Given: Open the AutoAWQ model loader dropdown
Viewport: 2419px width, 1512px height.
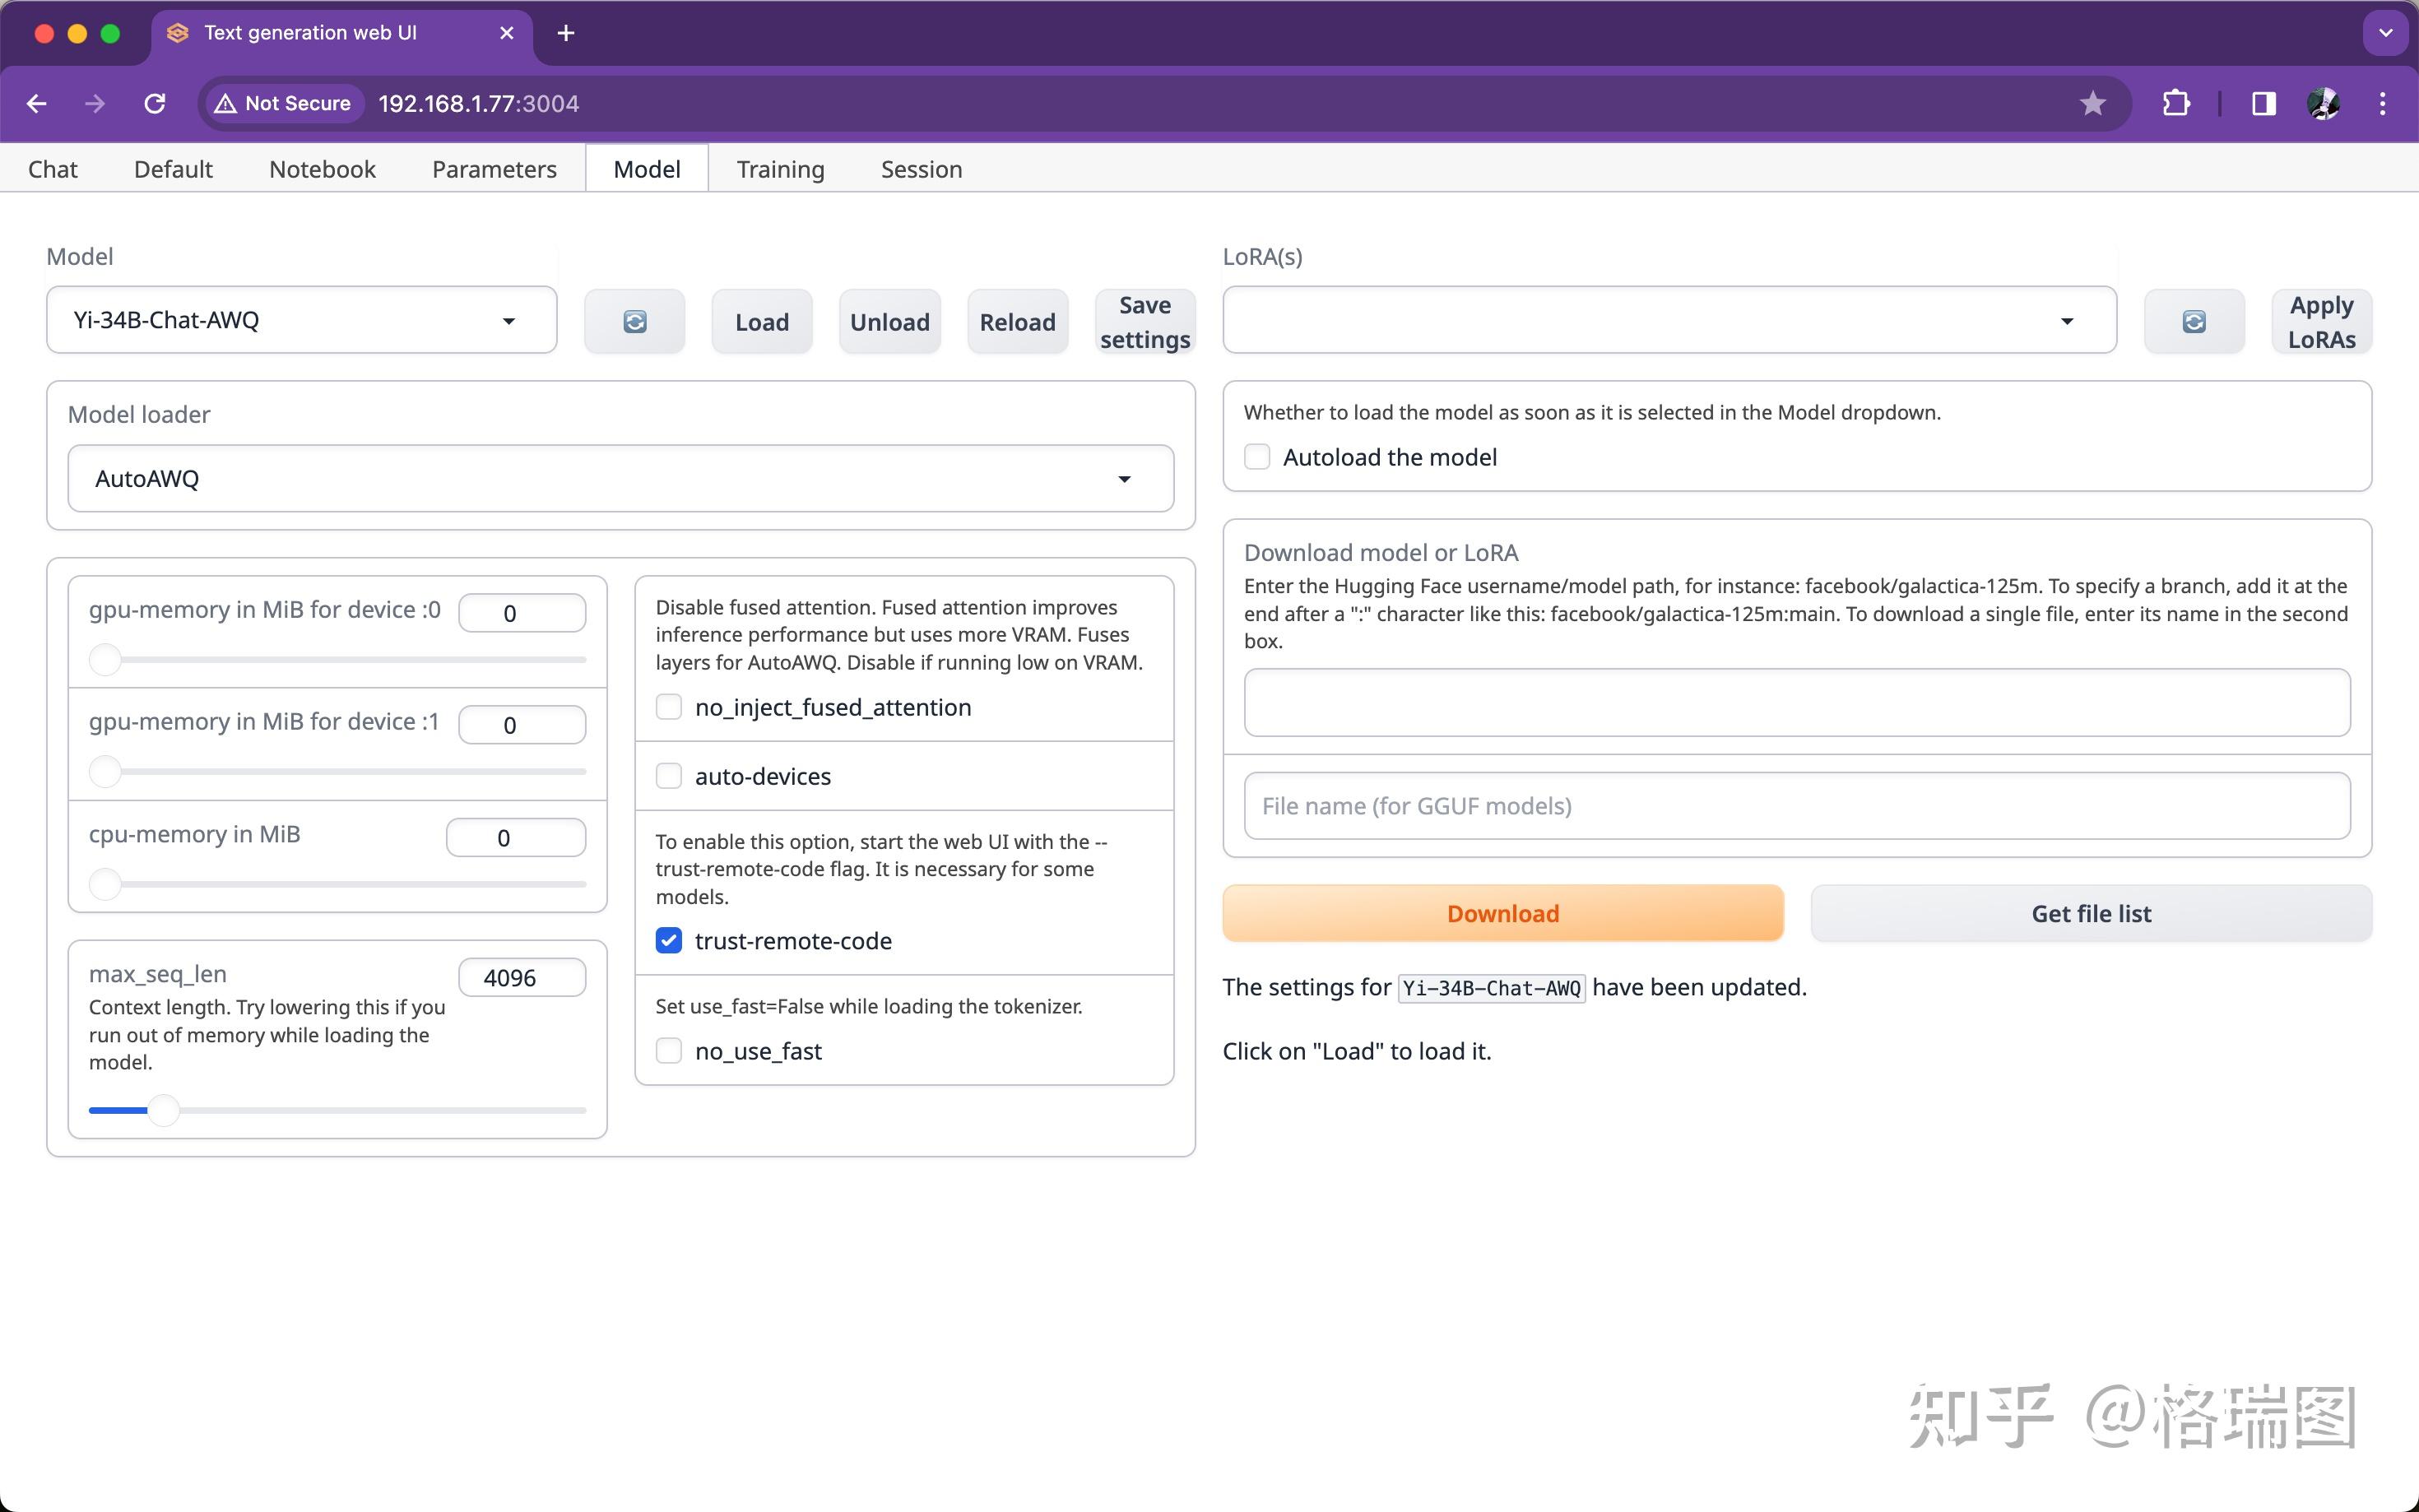Looking at the screenshot, I should click(620, 478).
